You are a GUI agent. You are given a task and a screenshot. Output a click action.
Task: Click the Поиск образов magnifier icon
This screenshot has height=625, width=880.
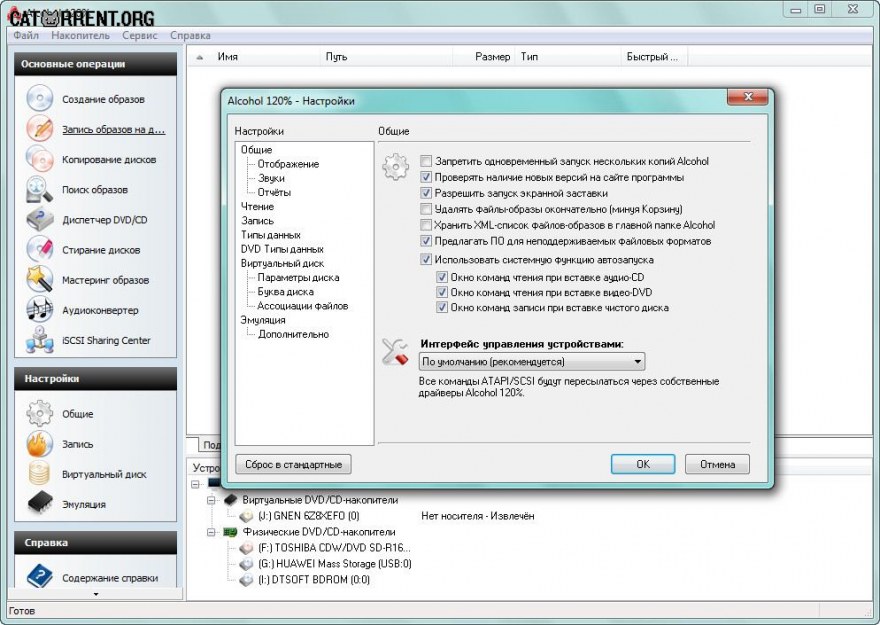39,189
